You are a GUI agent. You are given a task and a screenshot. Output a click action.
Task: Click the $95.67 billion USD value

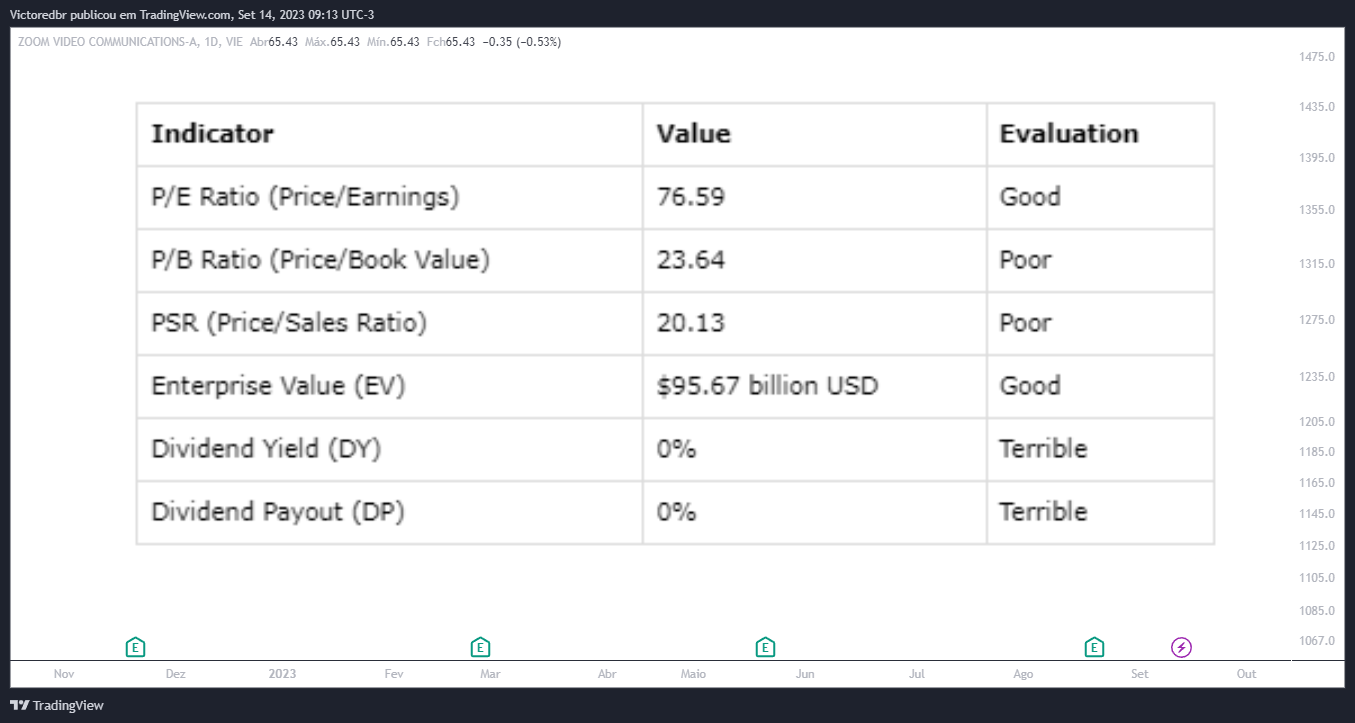[x=767, y=386]
